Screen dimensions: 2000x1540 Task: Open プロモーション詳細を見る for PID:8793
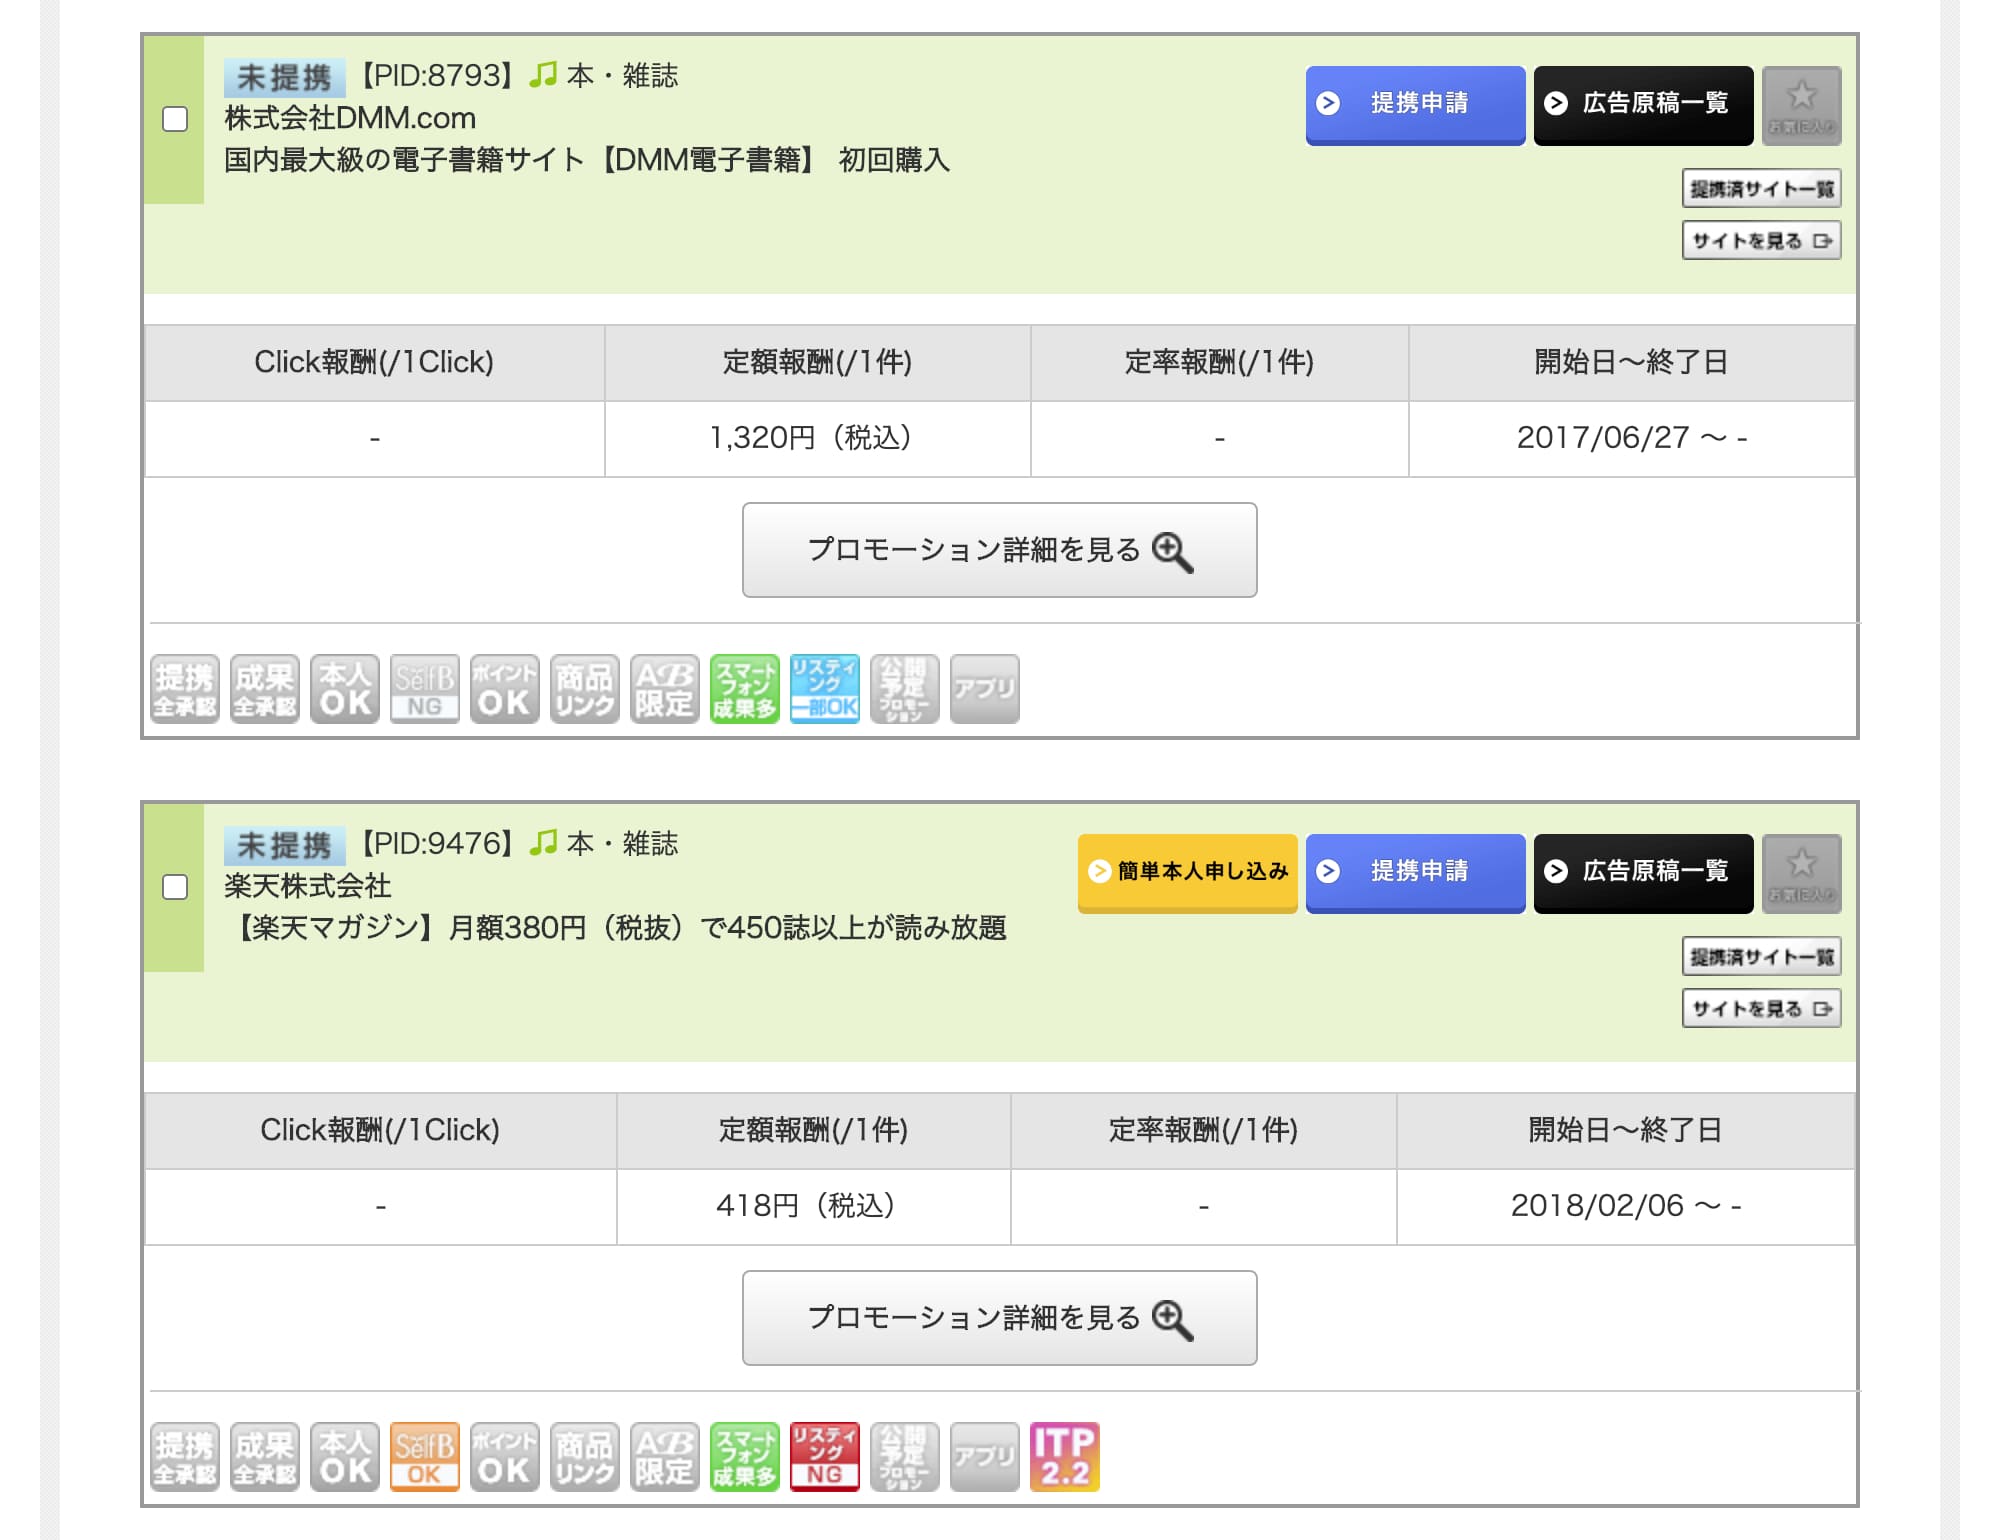click(999, 550)
